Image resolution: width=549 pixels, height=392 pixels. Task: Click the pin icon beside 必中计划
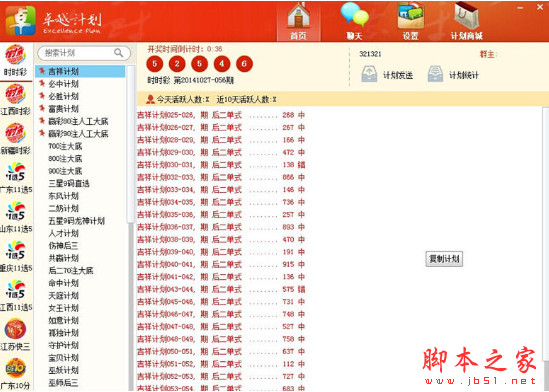click(x=42, y=84)
